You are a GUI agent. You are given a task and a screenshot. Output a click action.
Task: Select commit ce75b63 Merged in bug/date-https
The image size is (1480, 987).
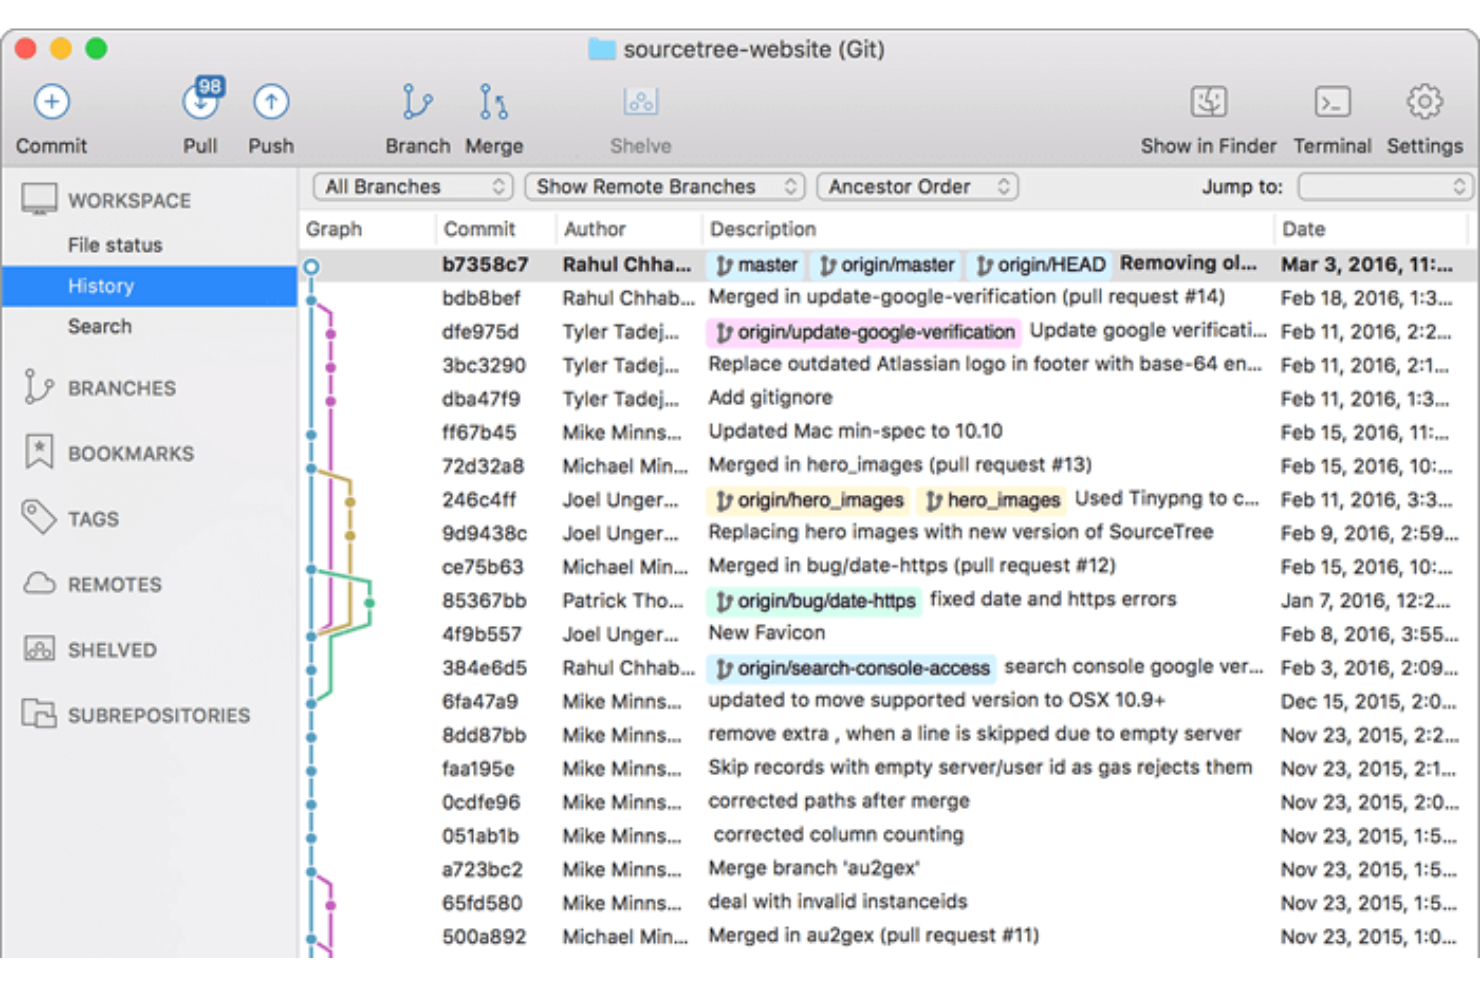point(888,567)
